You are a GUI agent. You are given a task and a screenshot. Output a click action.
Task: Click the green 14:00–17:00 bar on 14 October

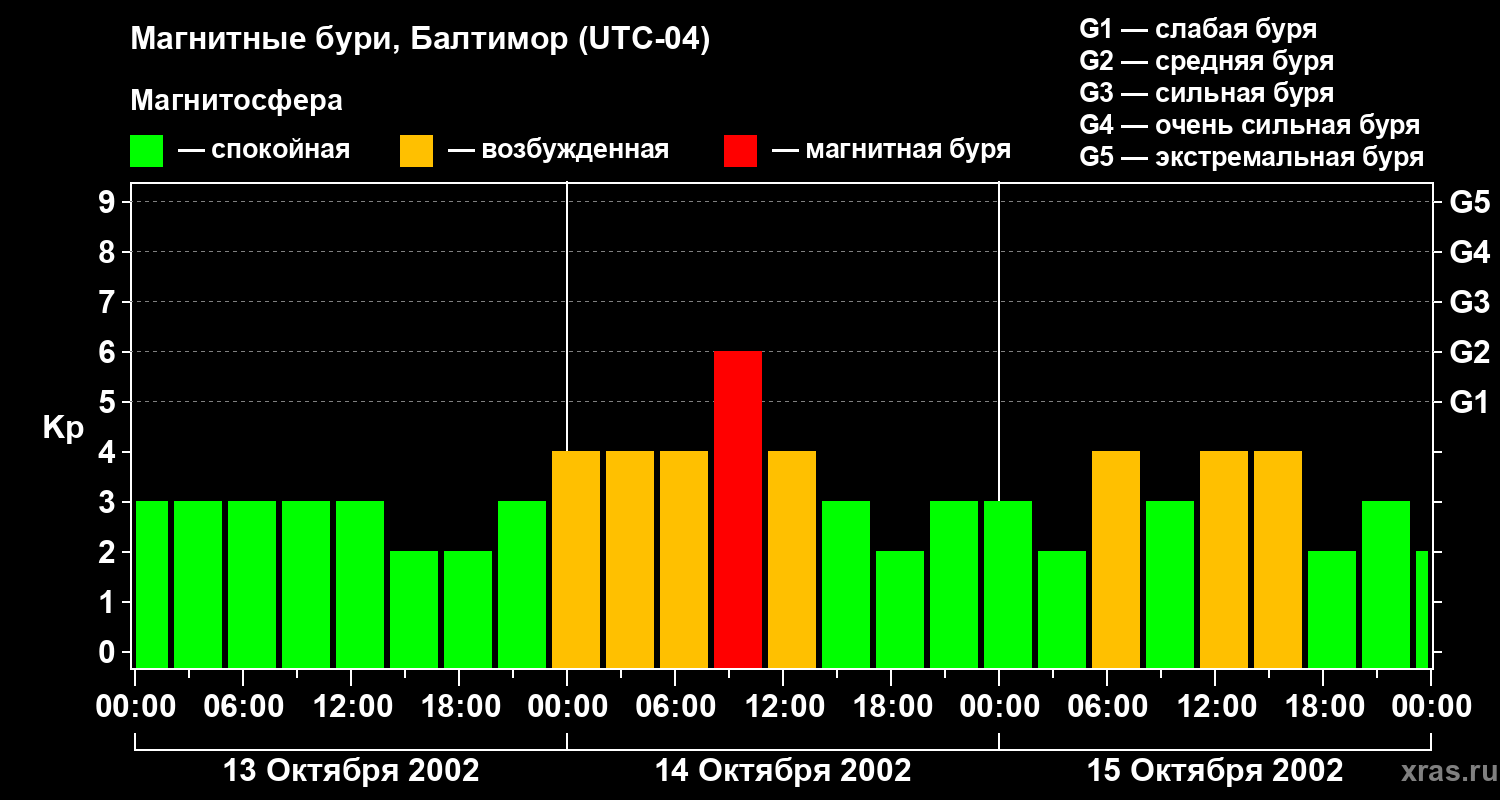pos(846,585)
